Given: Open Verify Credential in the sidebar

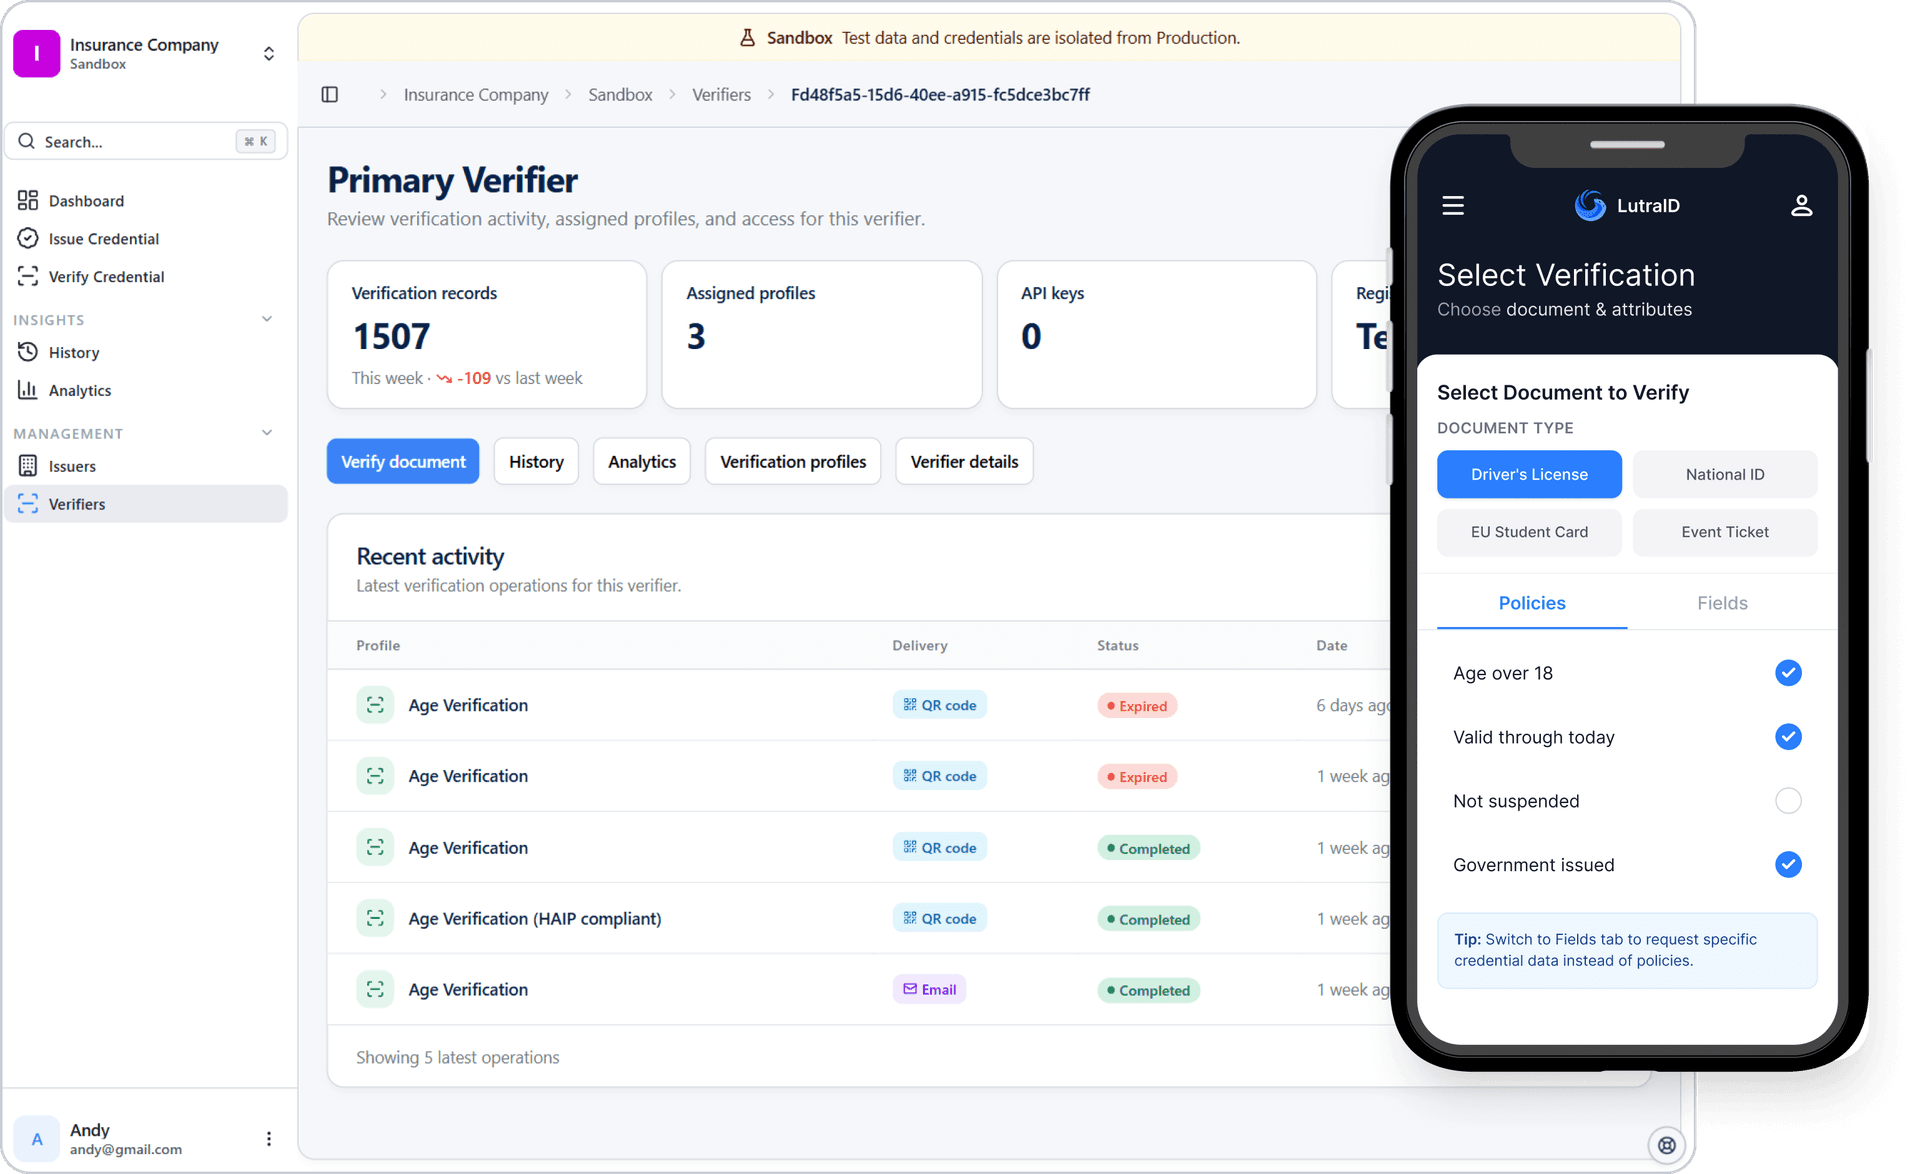Looking at the screenshot, I should tap(146, 277).
